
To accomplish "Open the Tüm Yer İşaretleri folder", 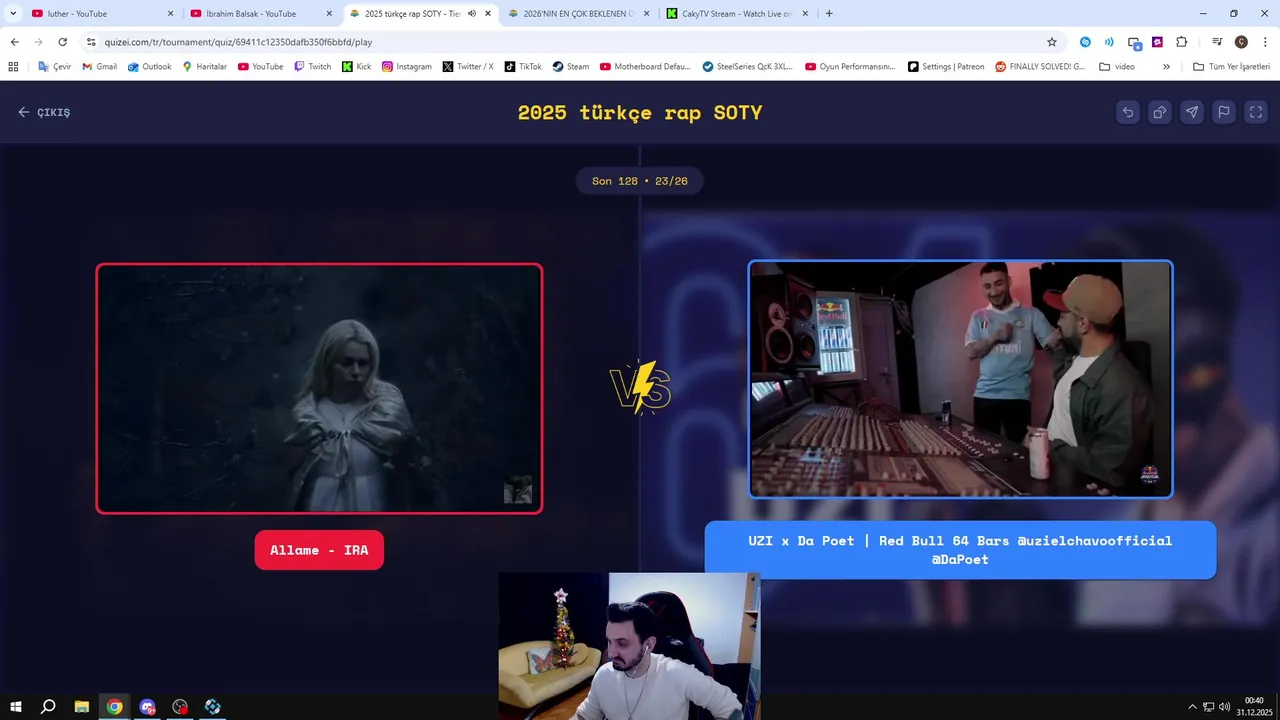I will point(1231,67).
